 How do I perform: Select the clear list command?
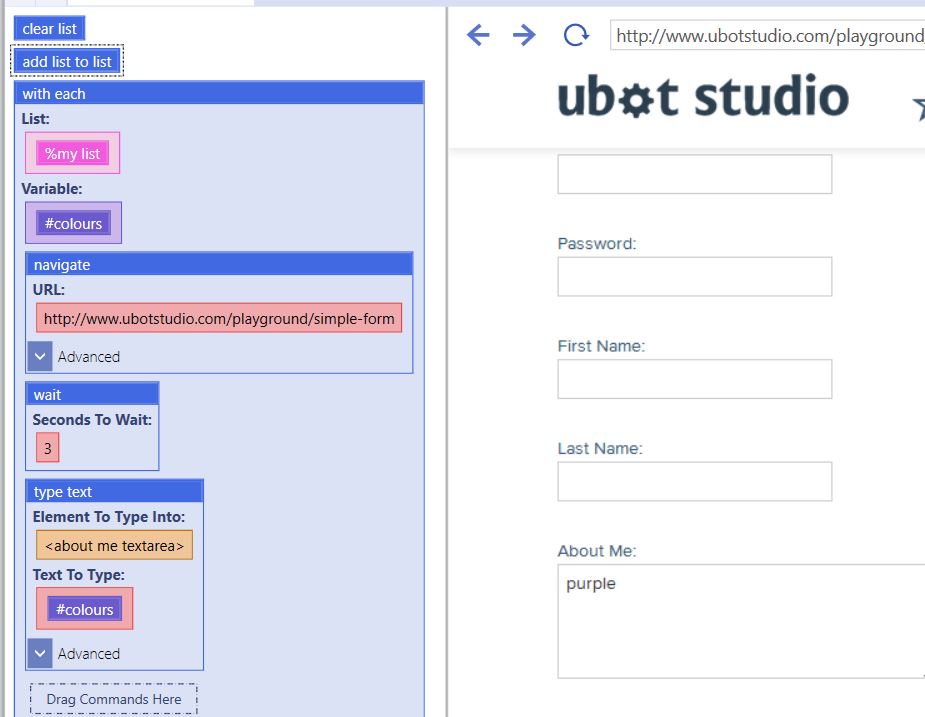tap(50, 28)
